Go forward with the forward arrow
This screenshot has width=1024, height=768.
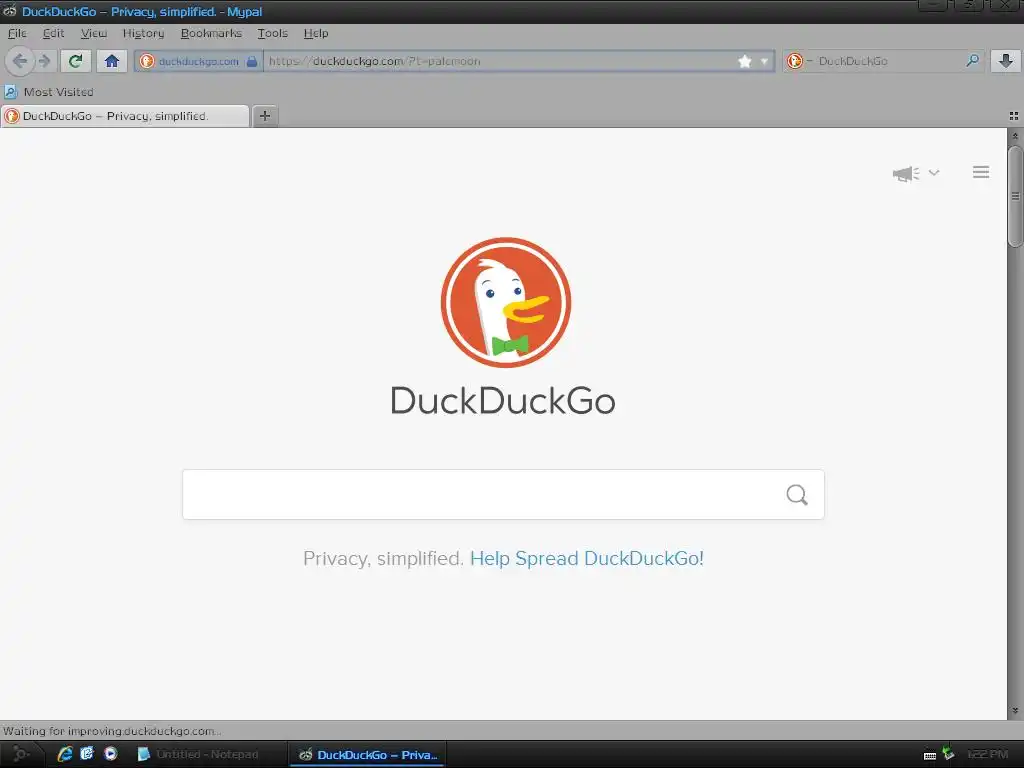(44, 61)
